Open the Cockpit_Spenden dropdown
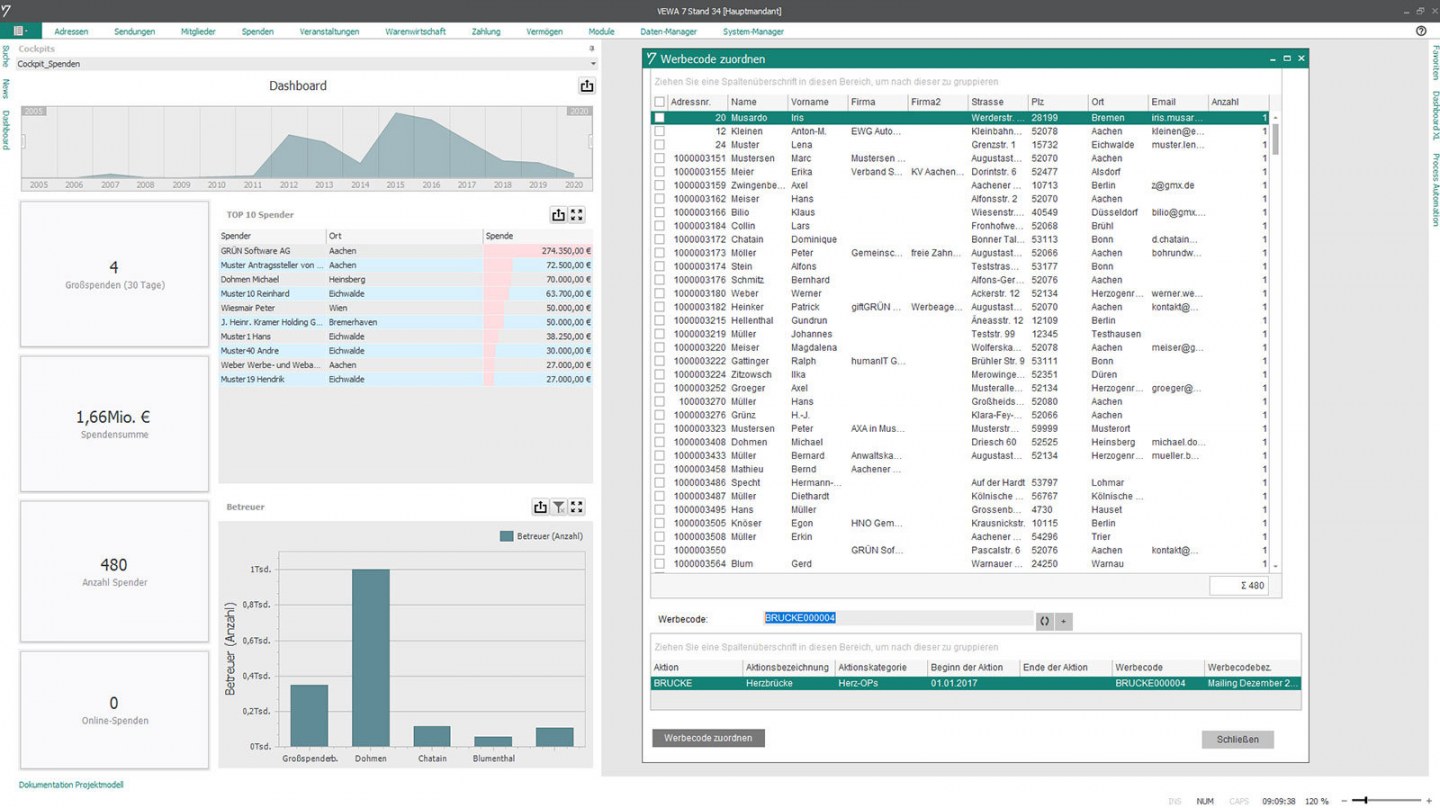The width and height of the screenshot is (1440, 808). pos(592,64)
